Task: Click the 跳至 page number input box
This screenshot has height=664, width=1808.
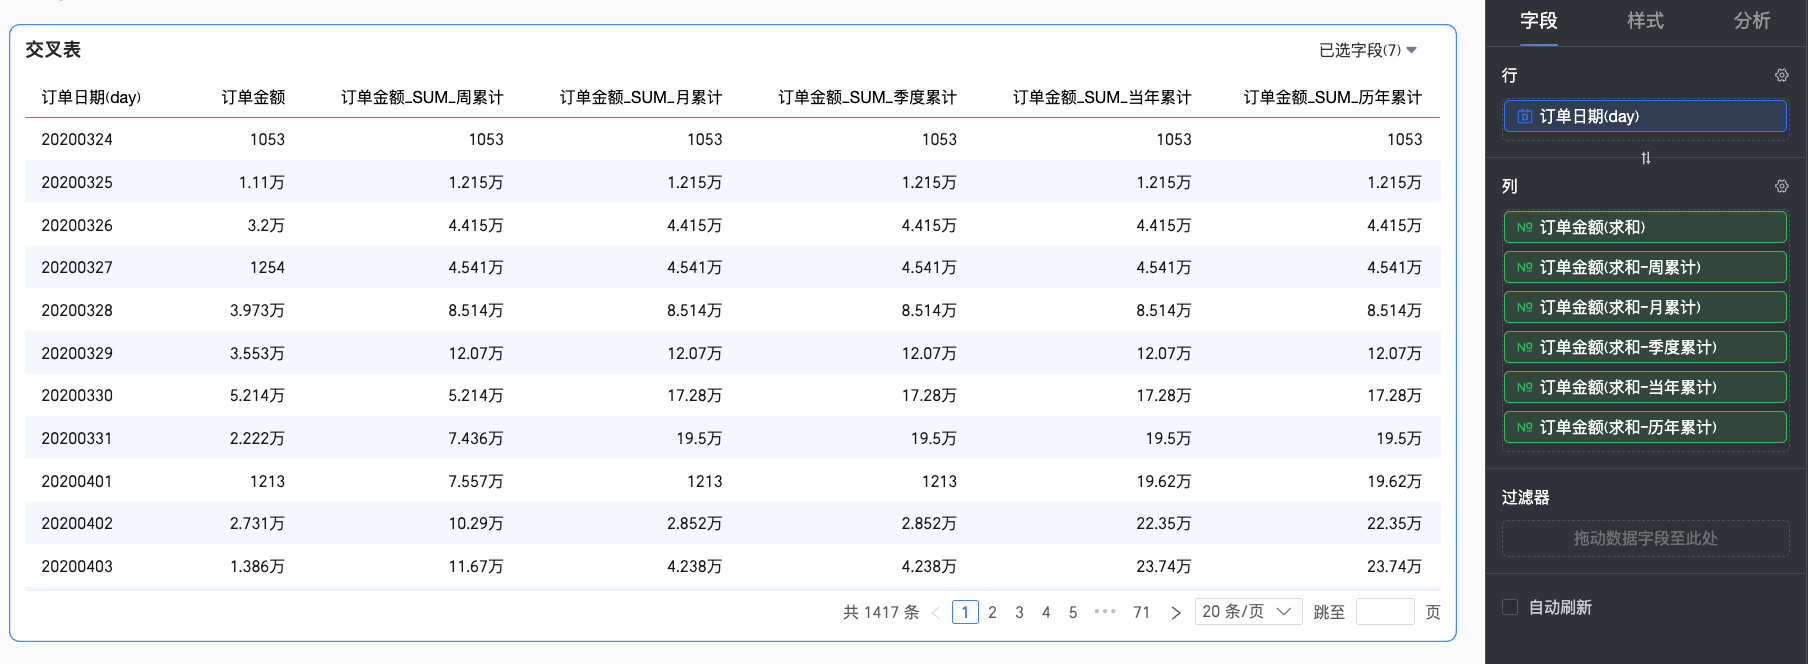Action: point(1384,612)
